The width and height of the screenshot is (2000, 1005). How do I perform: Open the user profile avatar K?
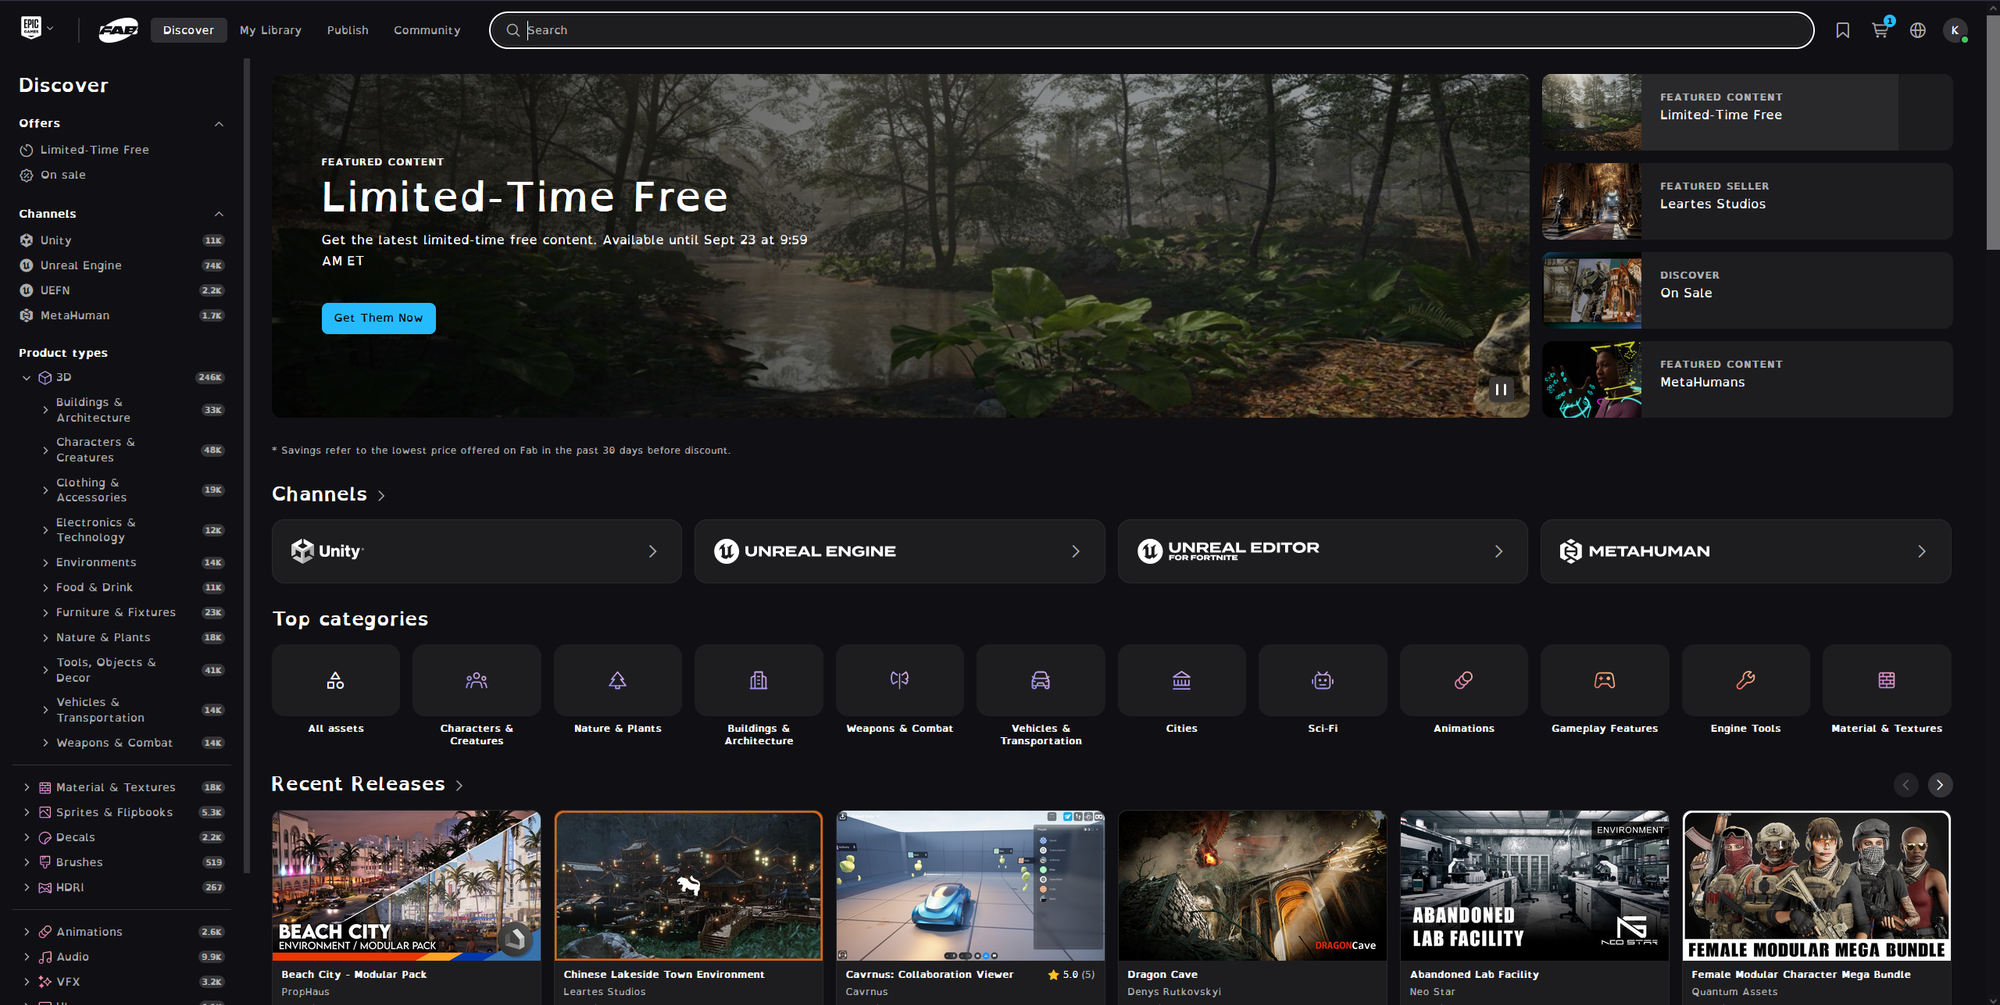(1955, 30)
